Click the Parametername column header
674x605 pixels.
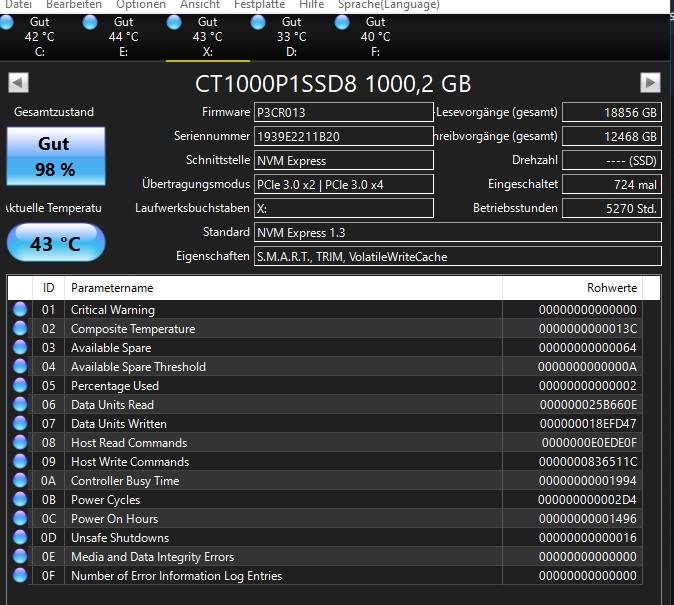click(283, 288)
